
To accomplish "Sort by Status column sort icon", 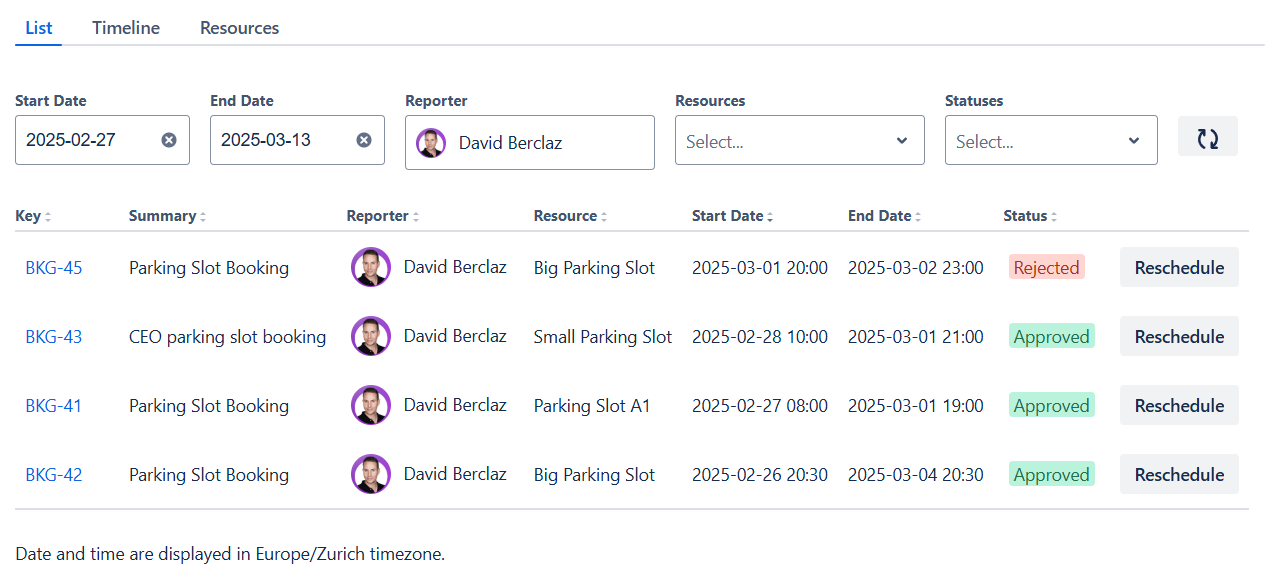I will (x=1054, y=217).
